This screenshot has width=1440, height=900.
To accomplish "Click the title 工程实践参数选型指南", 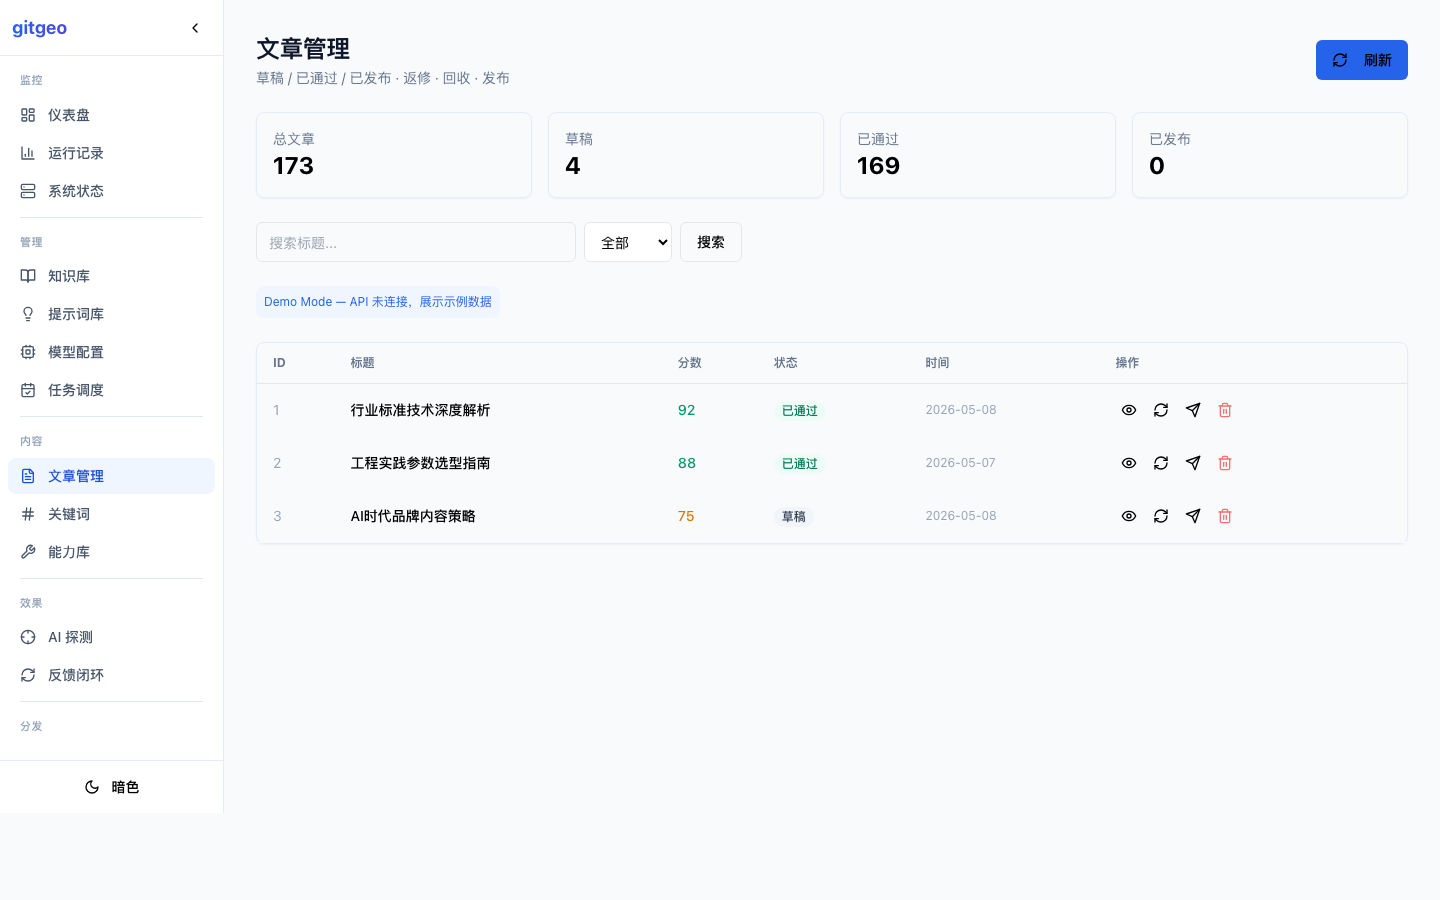I will click(x=420, y=463).
